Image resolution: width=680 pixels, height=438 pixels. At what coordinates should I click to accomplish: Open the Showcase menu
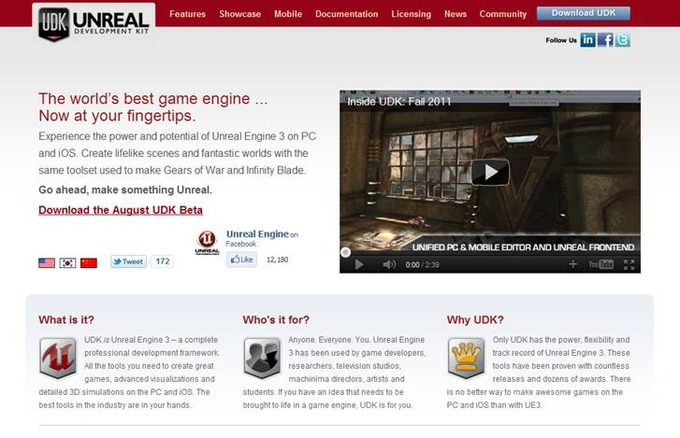coord(240,14)
